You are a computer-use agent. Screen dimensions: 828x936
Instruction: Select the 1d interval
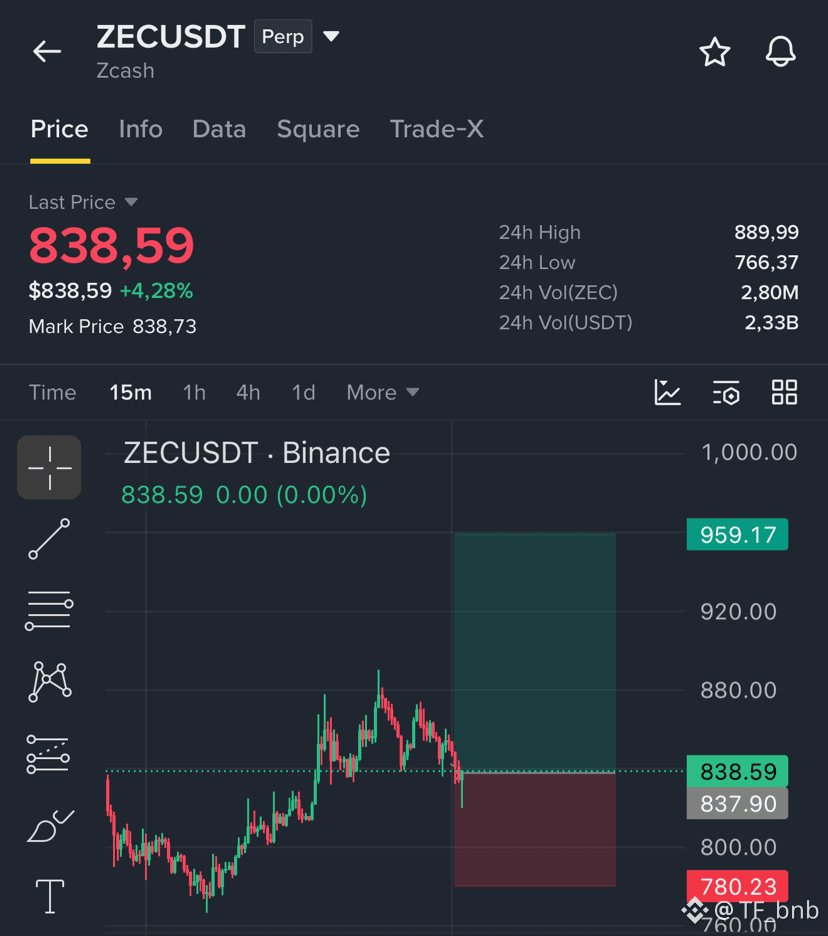tap(303, 392)
